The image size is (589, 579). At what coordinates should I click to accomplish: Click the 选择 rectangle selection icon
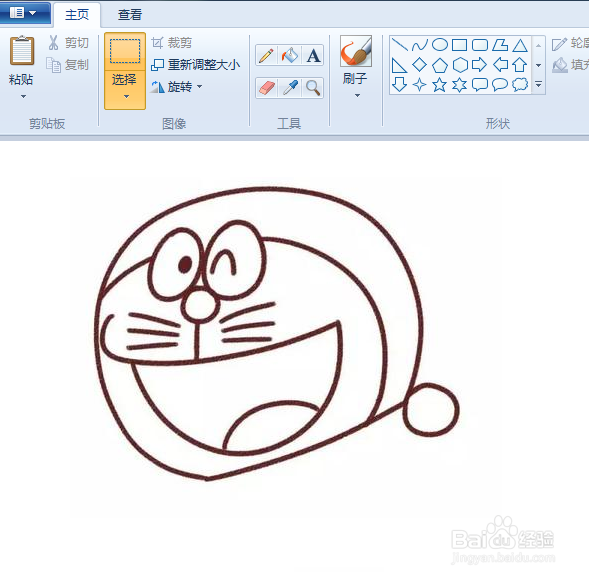tap(125, 51)
